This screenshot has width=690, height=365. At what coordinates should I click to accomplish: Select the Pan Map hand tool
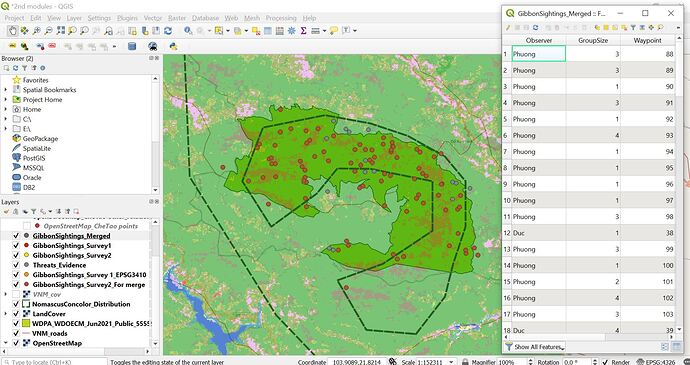coord(12,31)
